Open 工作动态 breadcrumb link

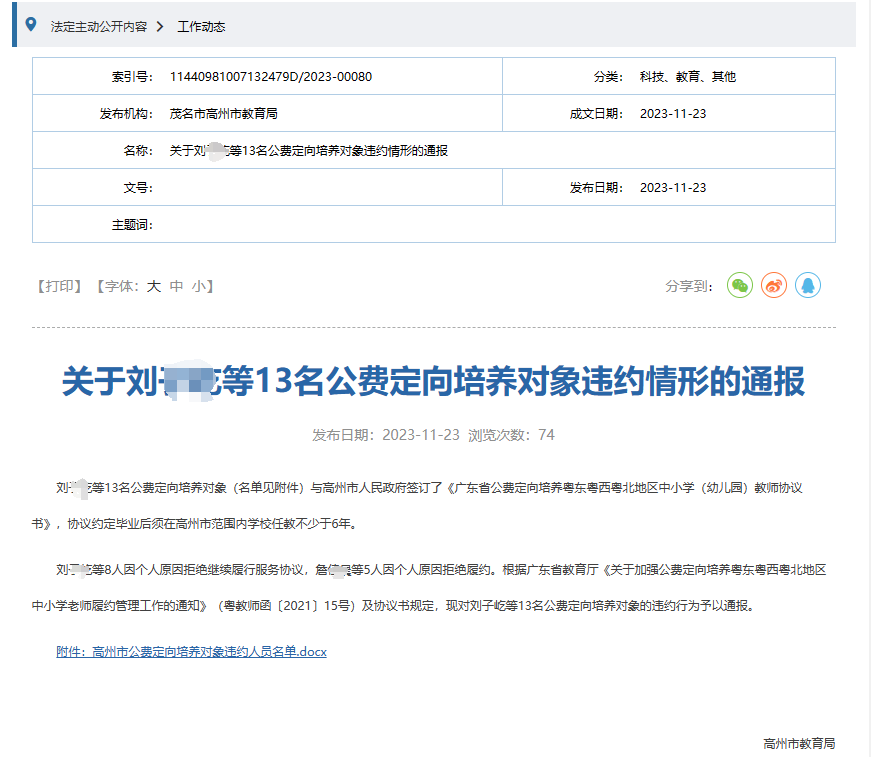[x=201, y=27]
